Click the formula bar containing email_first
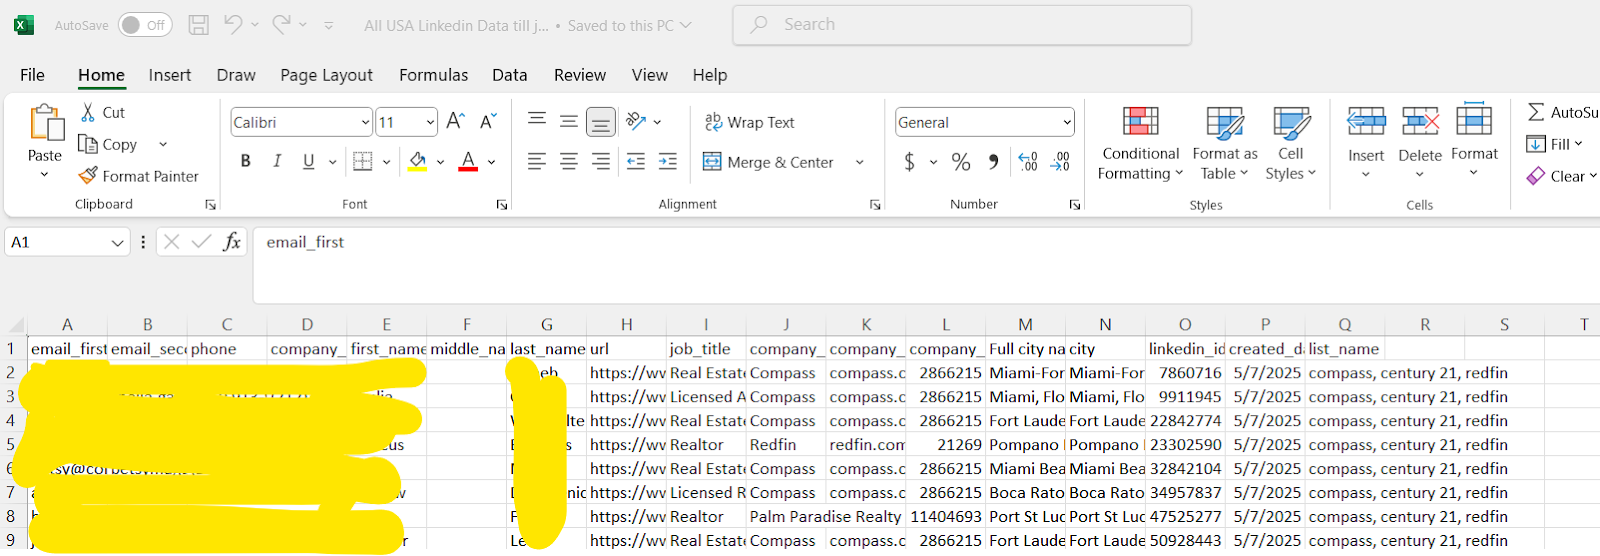The width and height of the screenshot is (1600, 556). click(926, 265)
